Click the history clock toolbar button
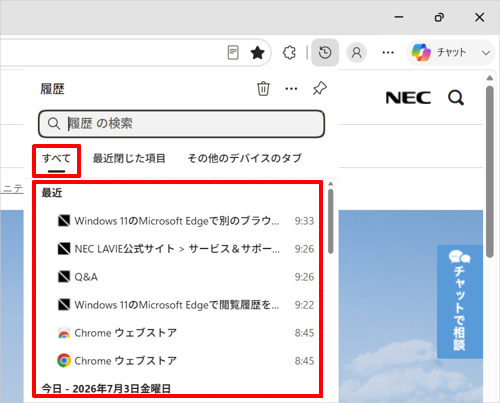This screenshot has width=500, height=403. point(325,53)
